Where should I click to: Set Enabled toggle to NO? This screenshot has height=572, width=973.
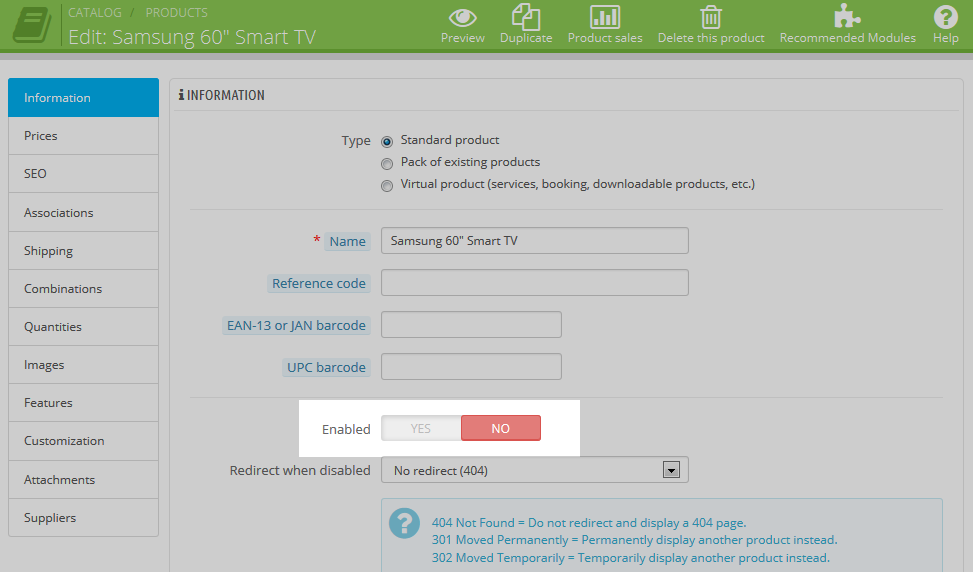501,428
